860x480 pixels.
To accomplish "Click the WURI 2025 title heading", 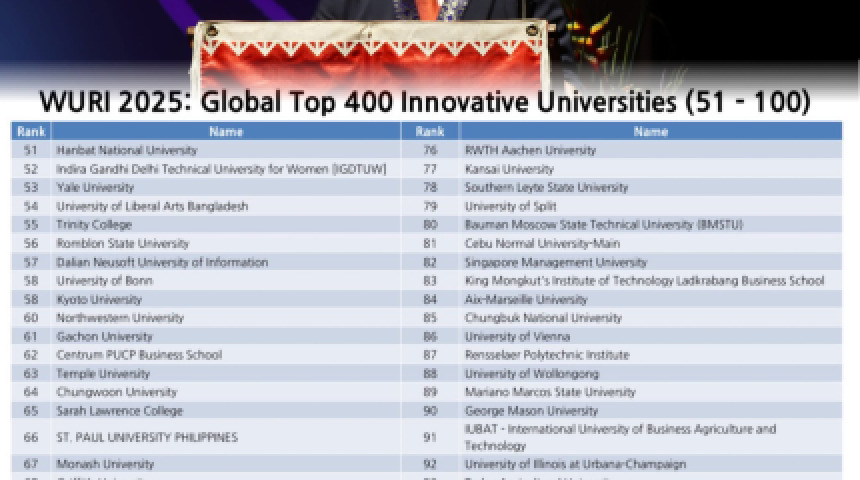I will pos(425,102).
